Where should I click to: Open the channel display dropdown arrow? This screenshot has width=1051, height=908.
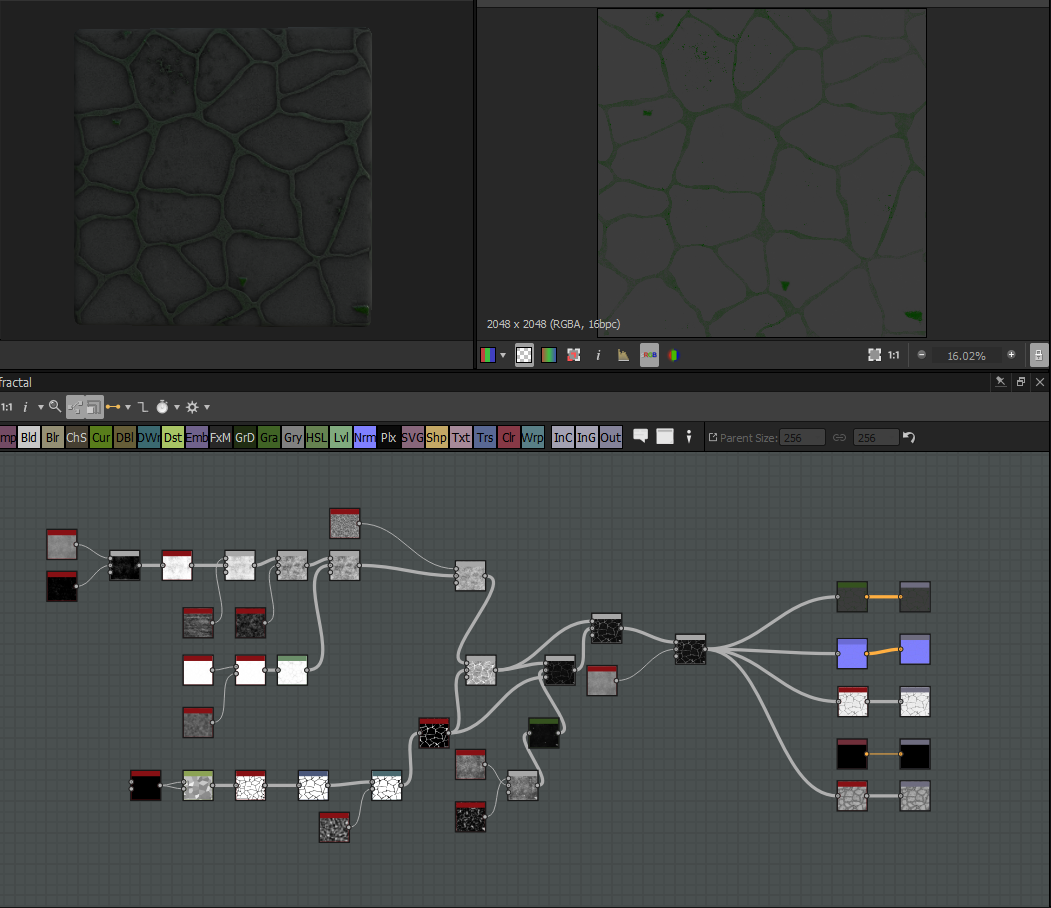pyautogui.click(x=503, y=355)
